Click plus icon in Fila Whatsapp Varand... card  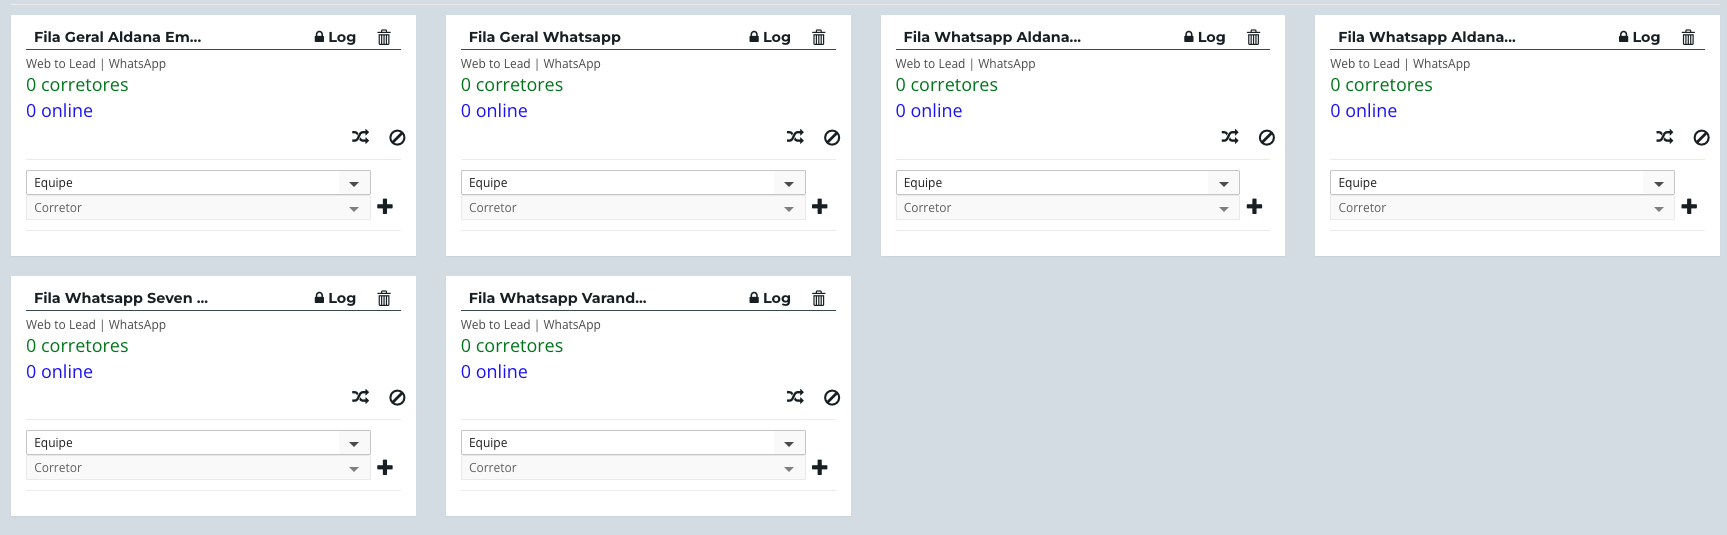[x=820, y=467]
